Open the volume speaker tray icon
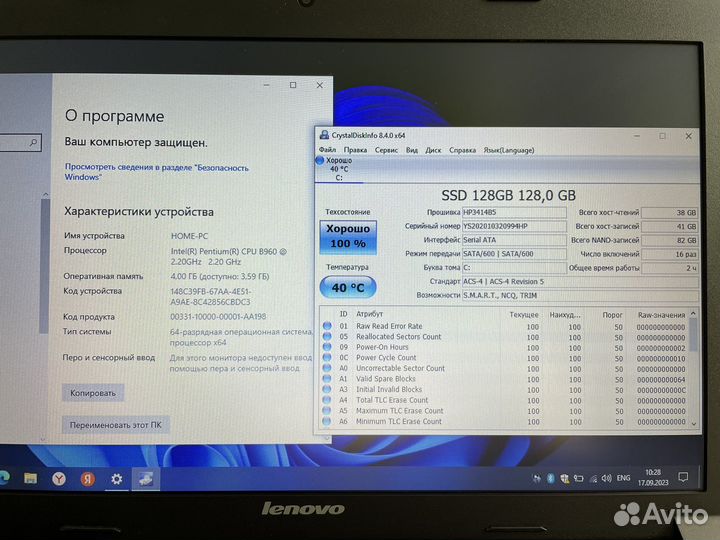The image size is (720, 540). (x=607, y=478)
